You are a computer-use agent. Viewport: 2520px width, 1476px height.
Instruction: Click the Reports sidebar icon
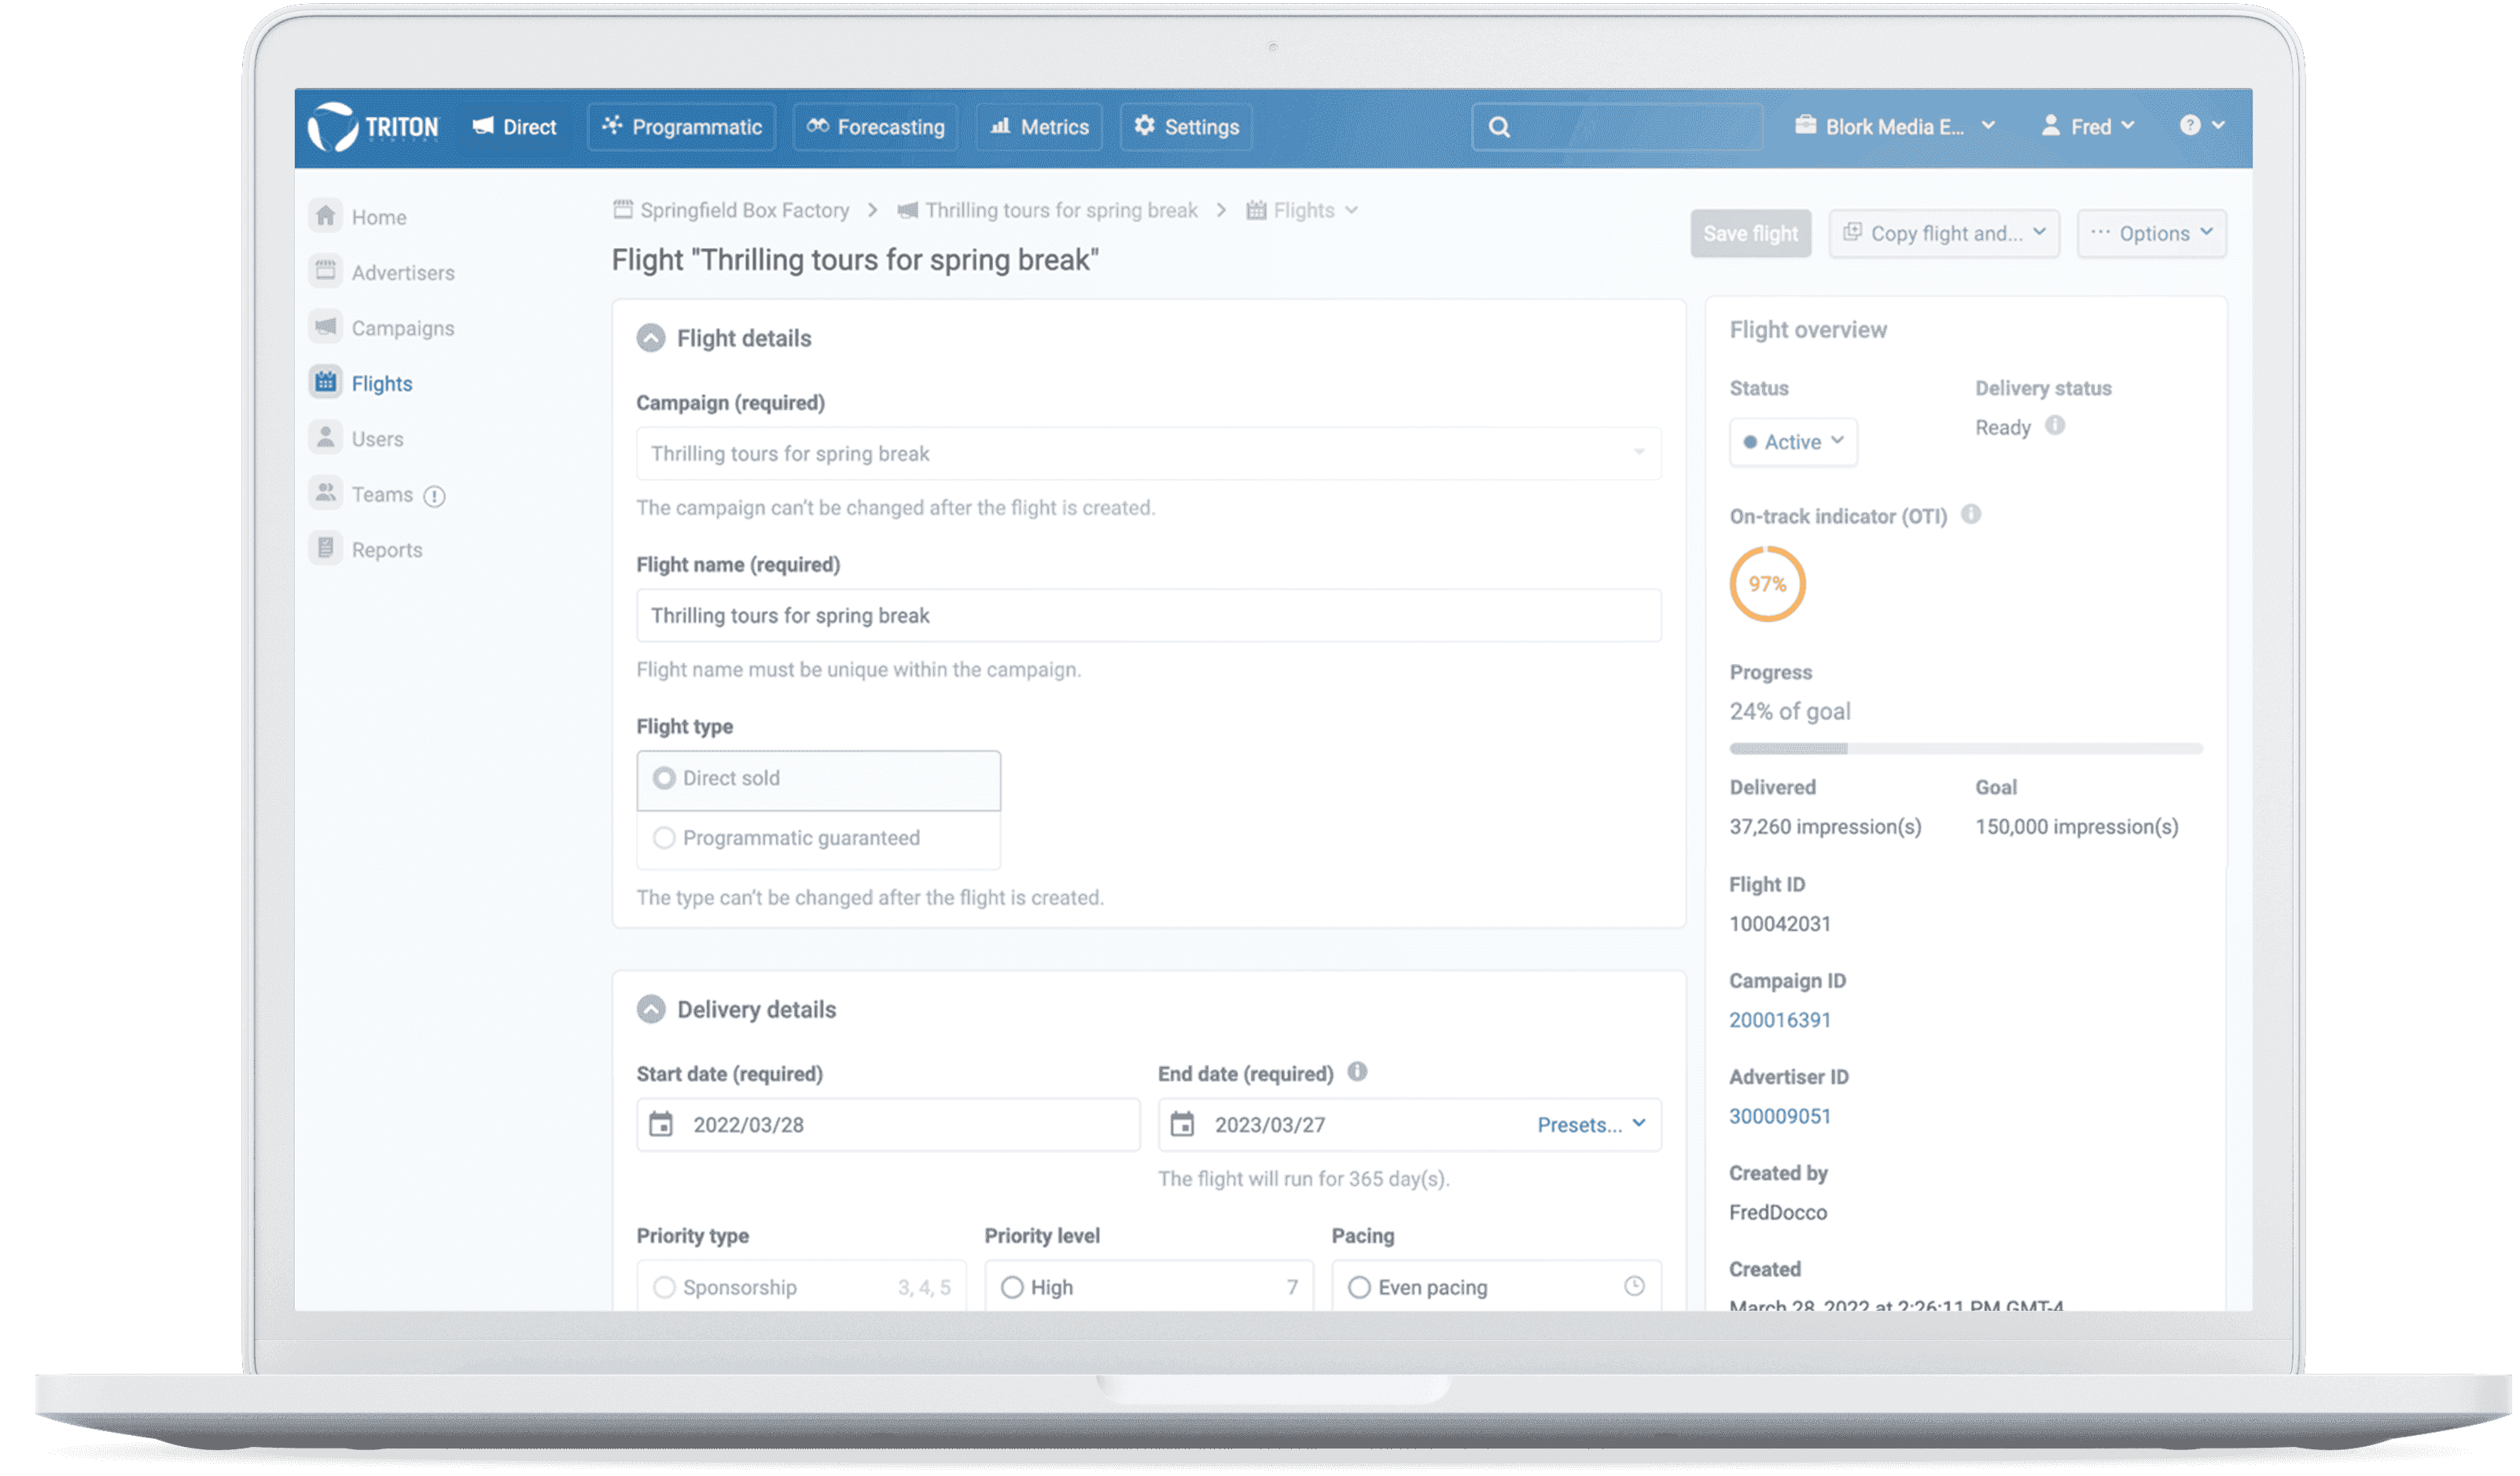pyautogui.click(x=326, y=549)
